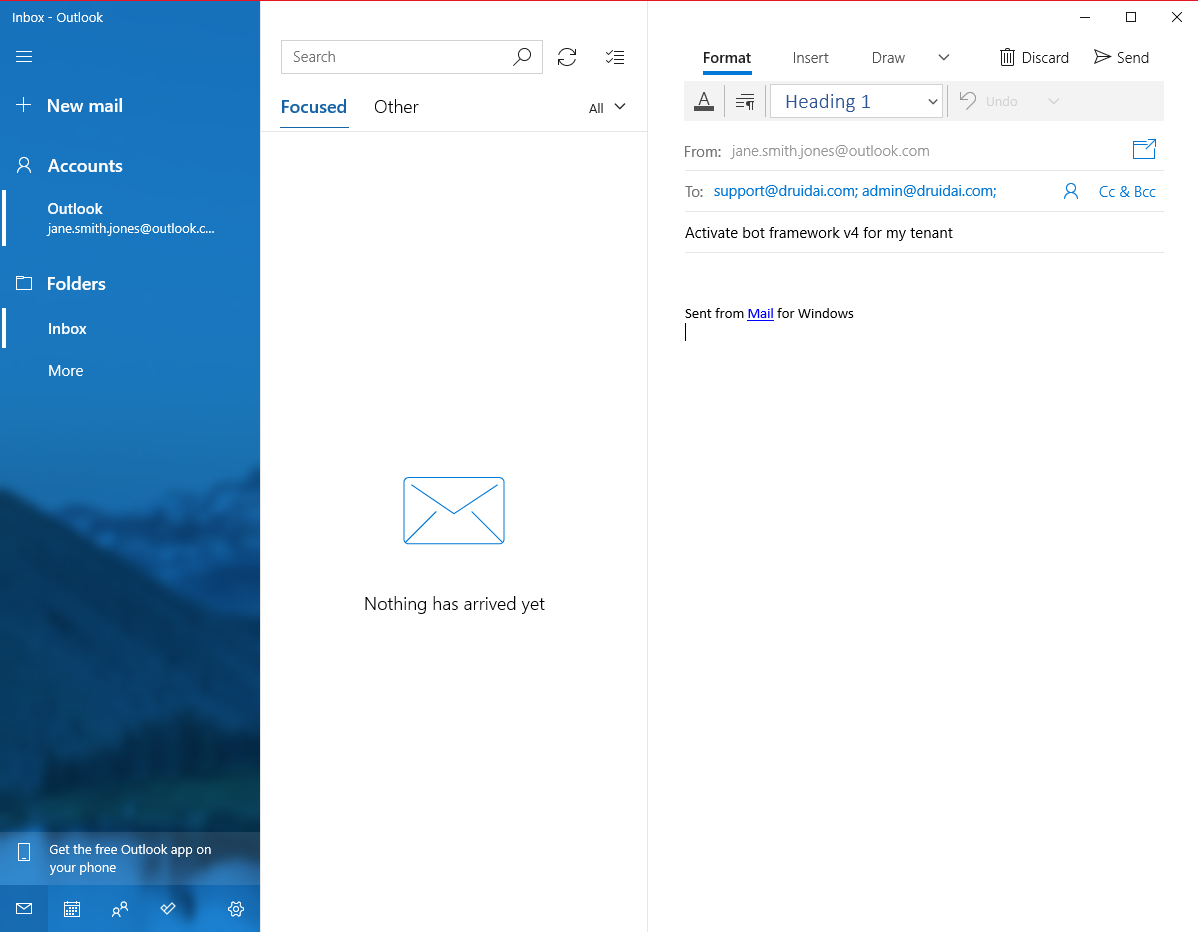Open font formatting A icon
This screenshot has height=932, width=1198.
tap(704, 101)
